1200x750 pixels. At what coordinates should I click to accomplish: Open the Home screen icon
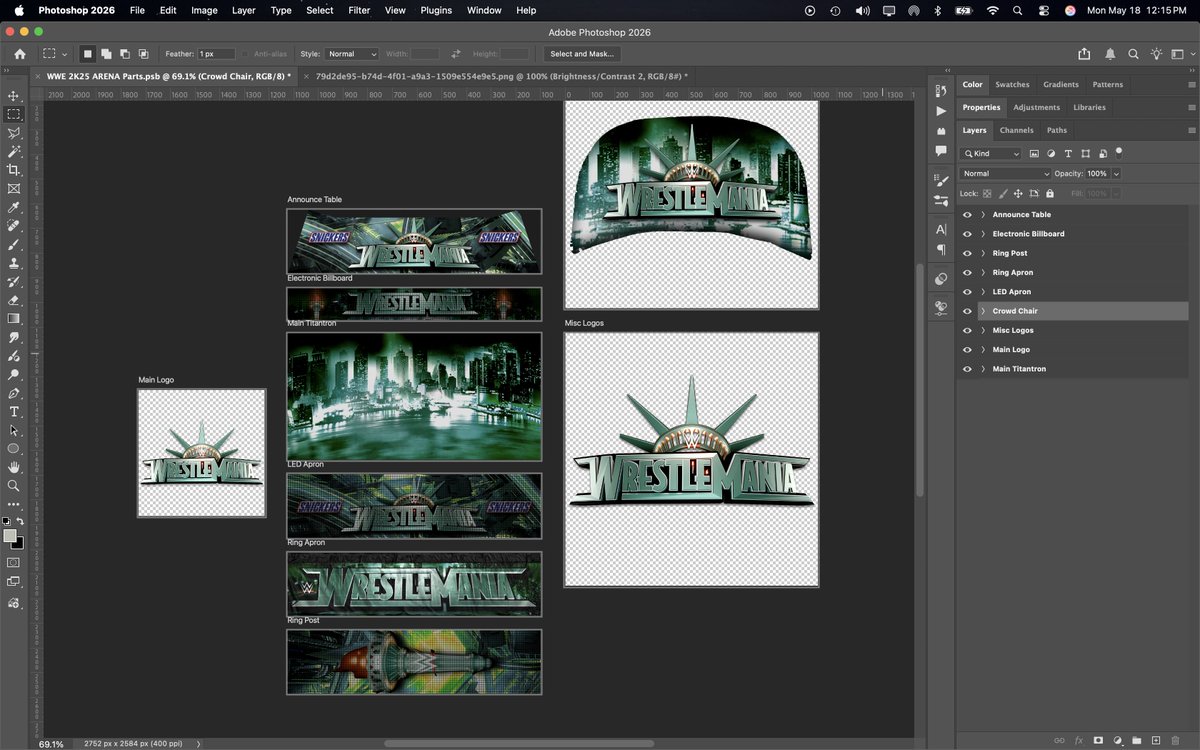click(19, 54)
